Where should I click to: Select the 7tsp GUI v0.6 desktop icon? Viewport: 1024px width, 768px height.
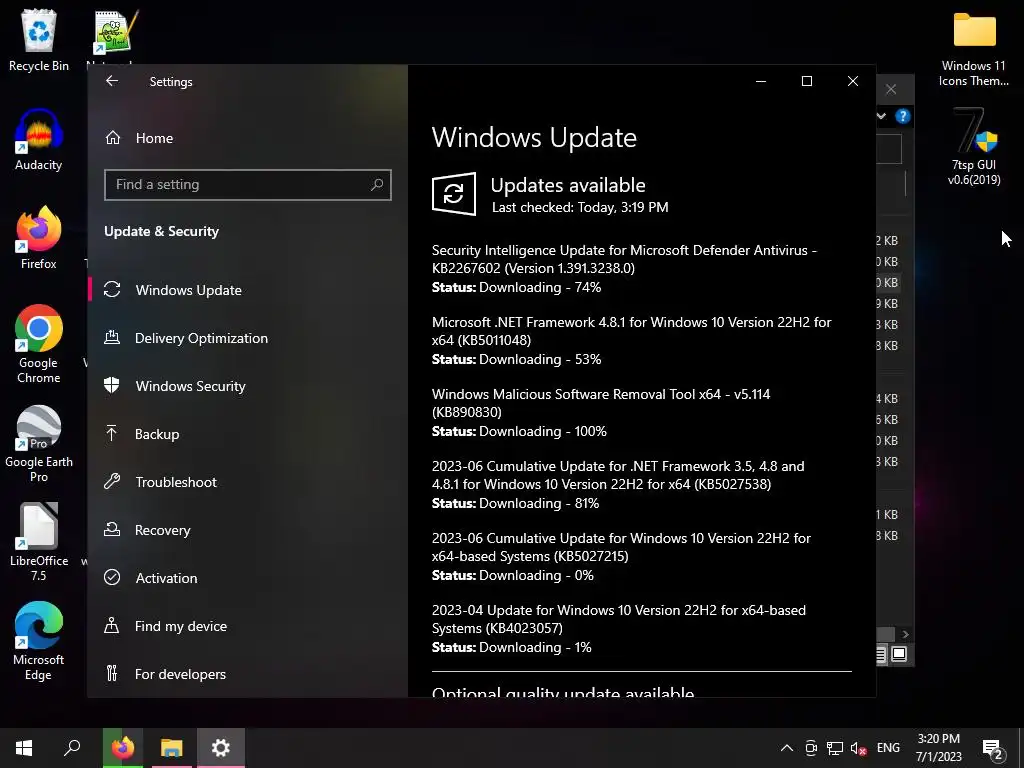974,148
